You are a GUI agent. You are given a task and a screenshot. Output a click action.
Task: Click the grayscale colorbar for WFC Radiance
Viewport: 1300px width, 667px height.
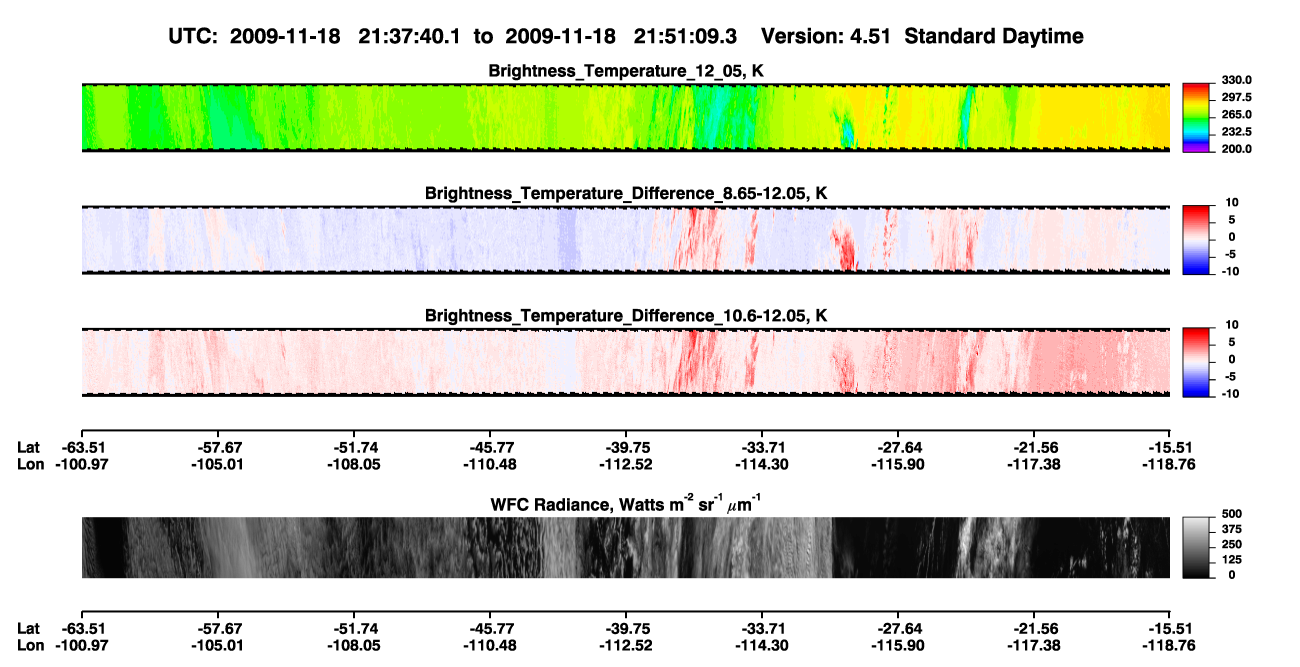(x=1197, y=548)
